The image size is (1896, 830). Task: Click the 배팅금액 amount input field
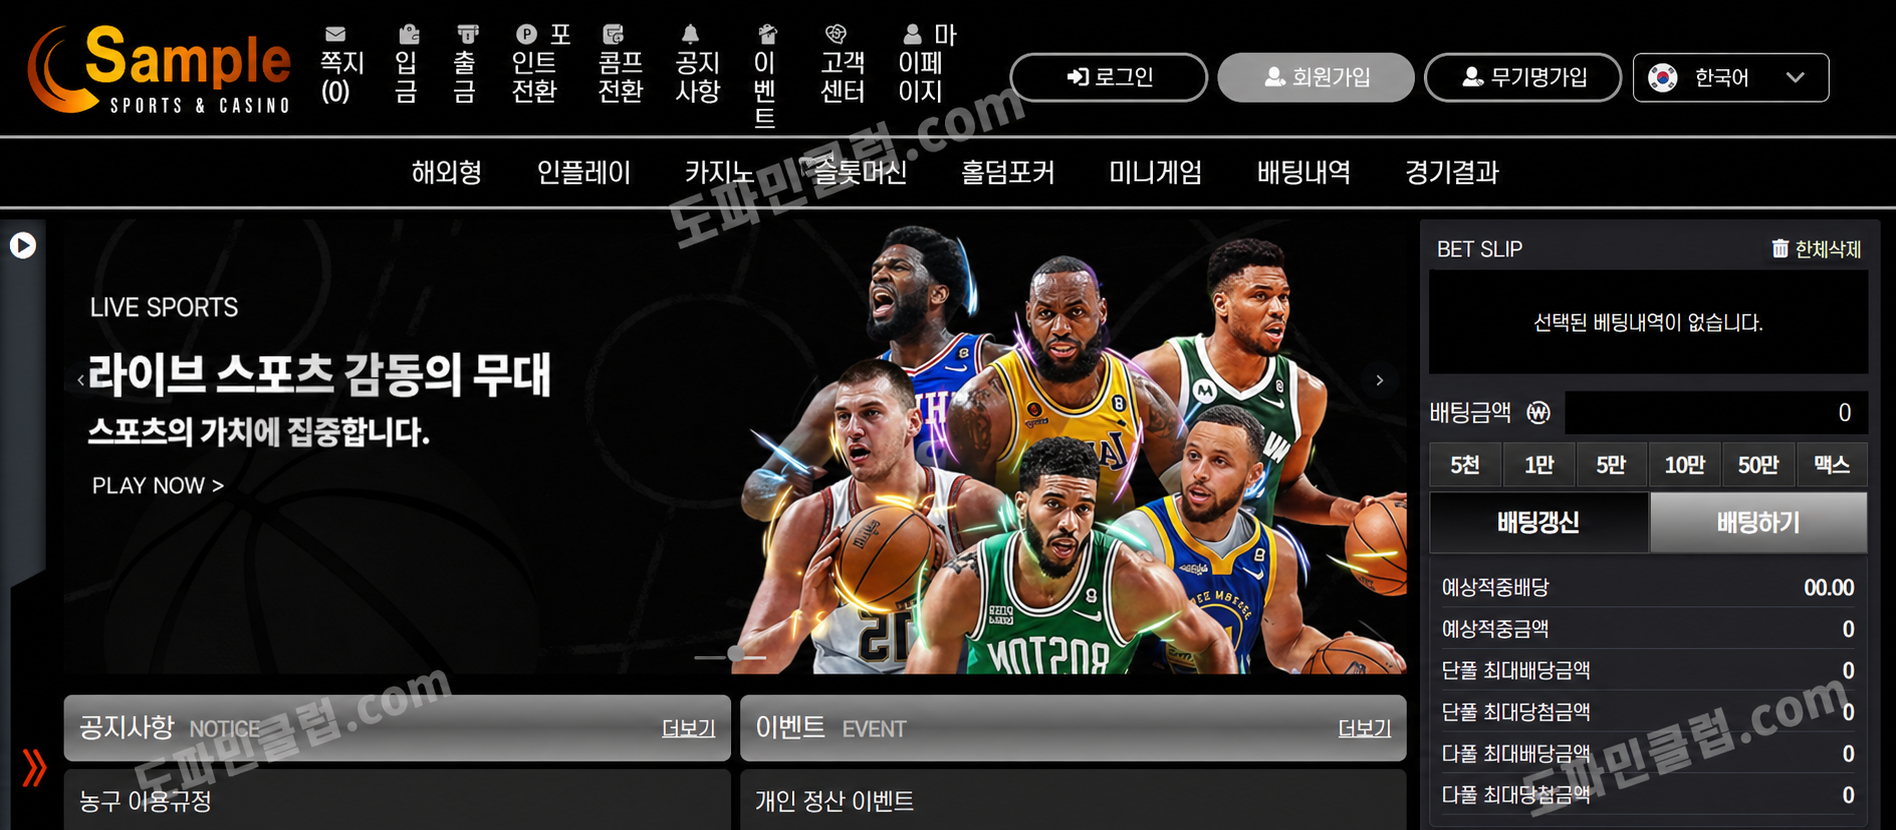click(1714, 412)
